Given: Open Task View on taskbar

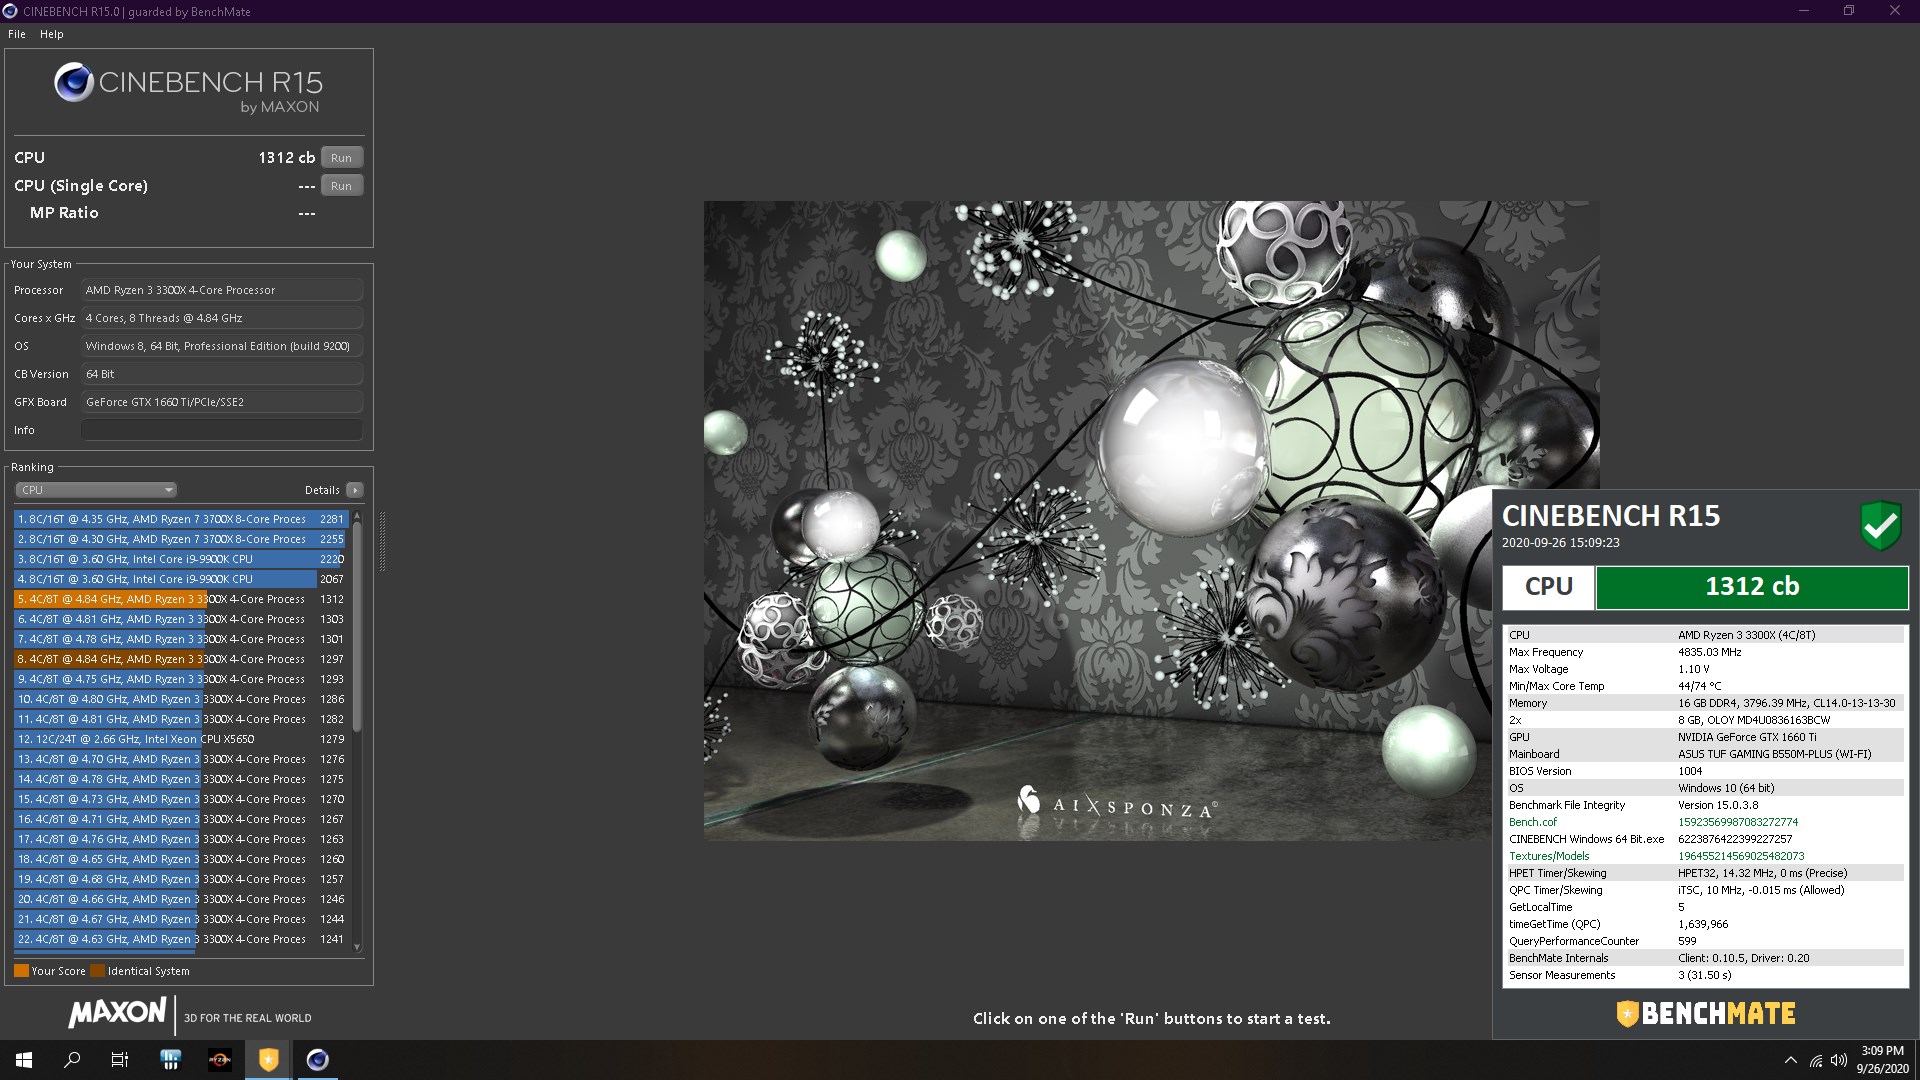Looking at the screenshot, I should [120, 1060].
